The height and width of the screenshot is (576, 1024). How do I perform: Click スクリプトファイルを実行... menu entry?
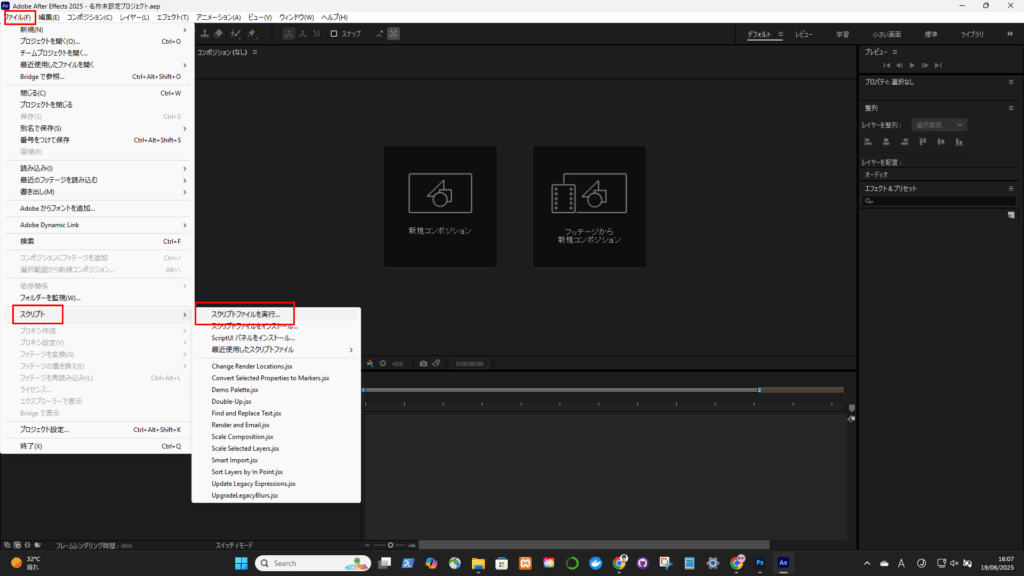(x=245, y=314)
